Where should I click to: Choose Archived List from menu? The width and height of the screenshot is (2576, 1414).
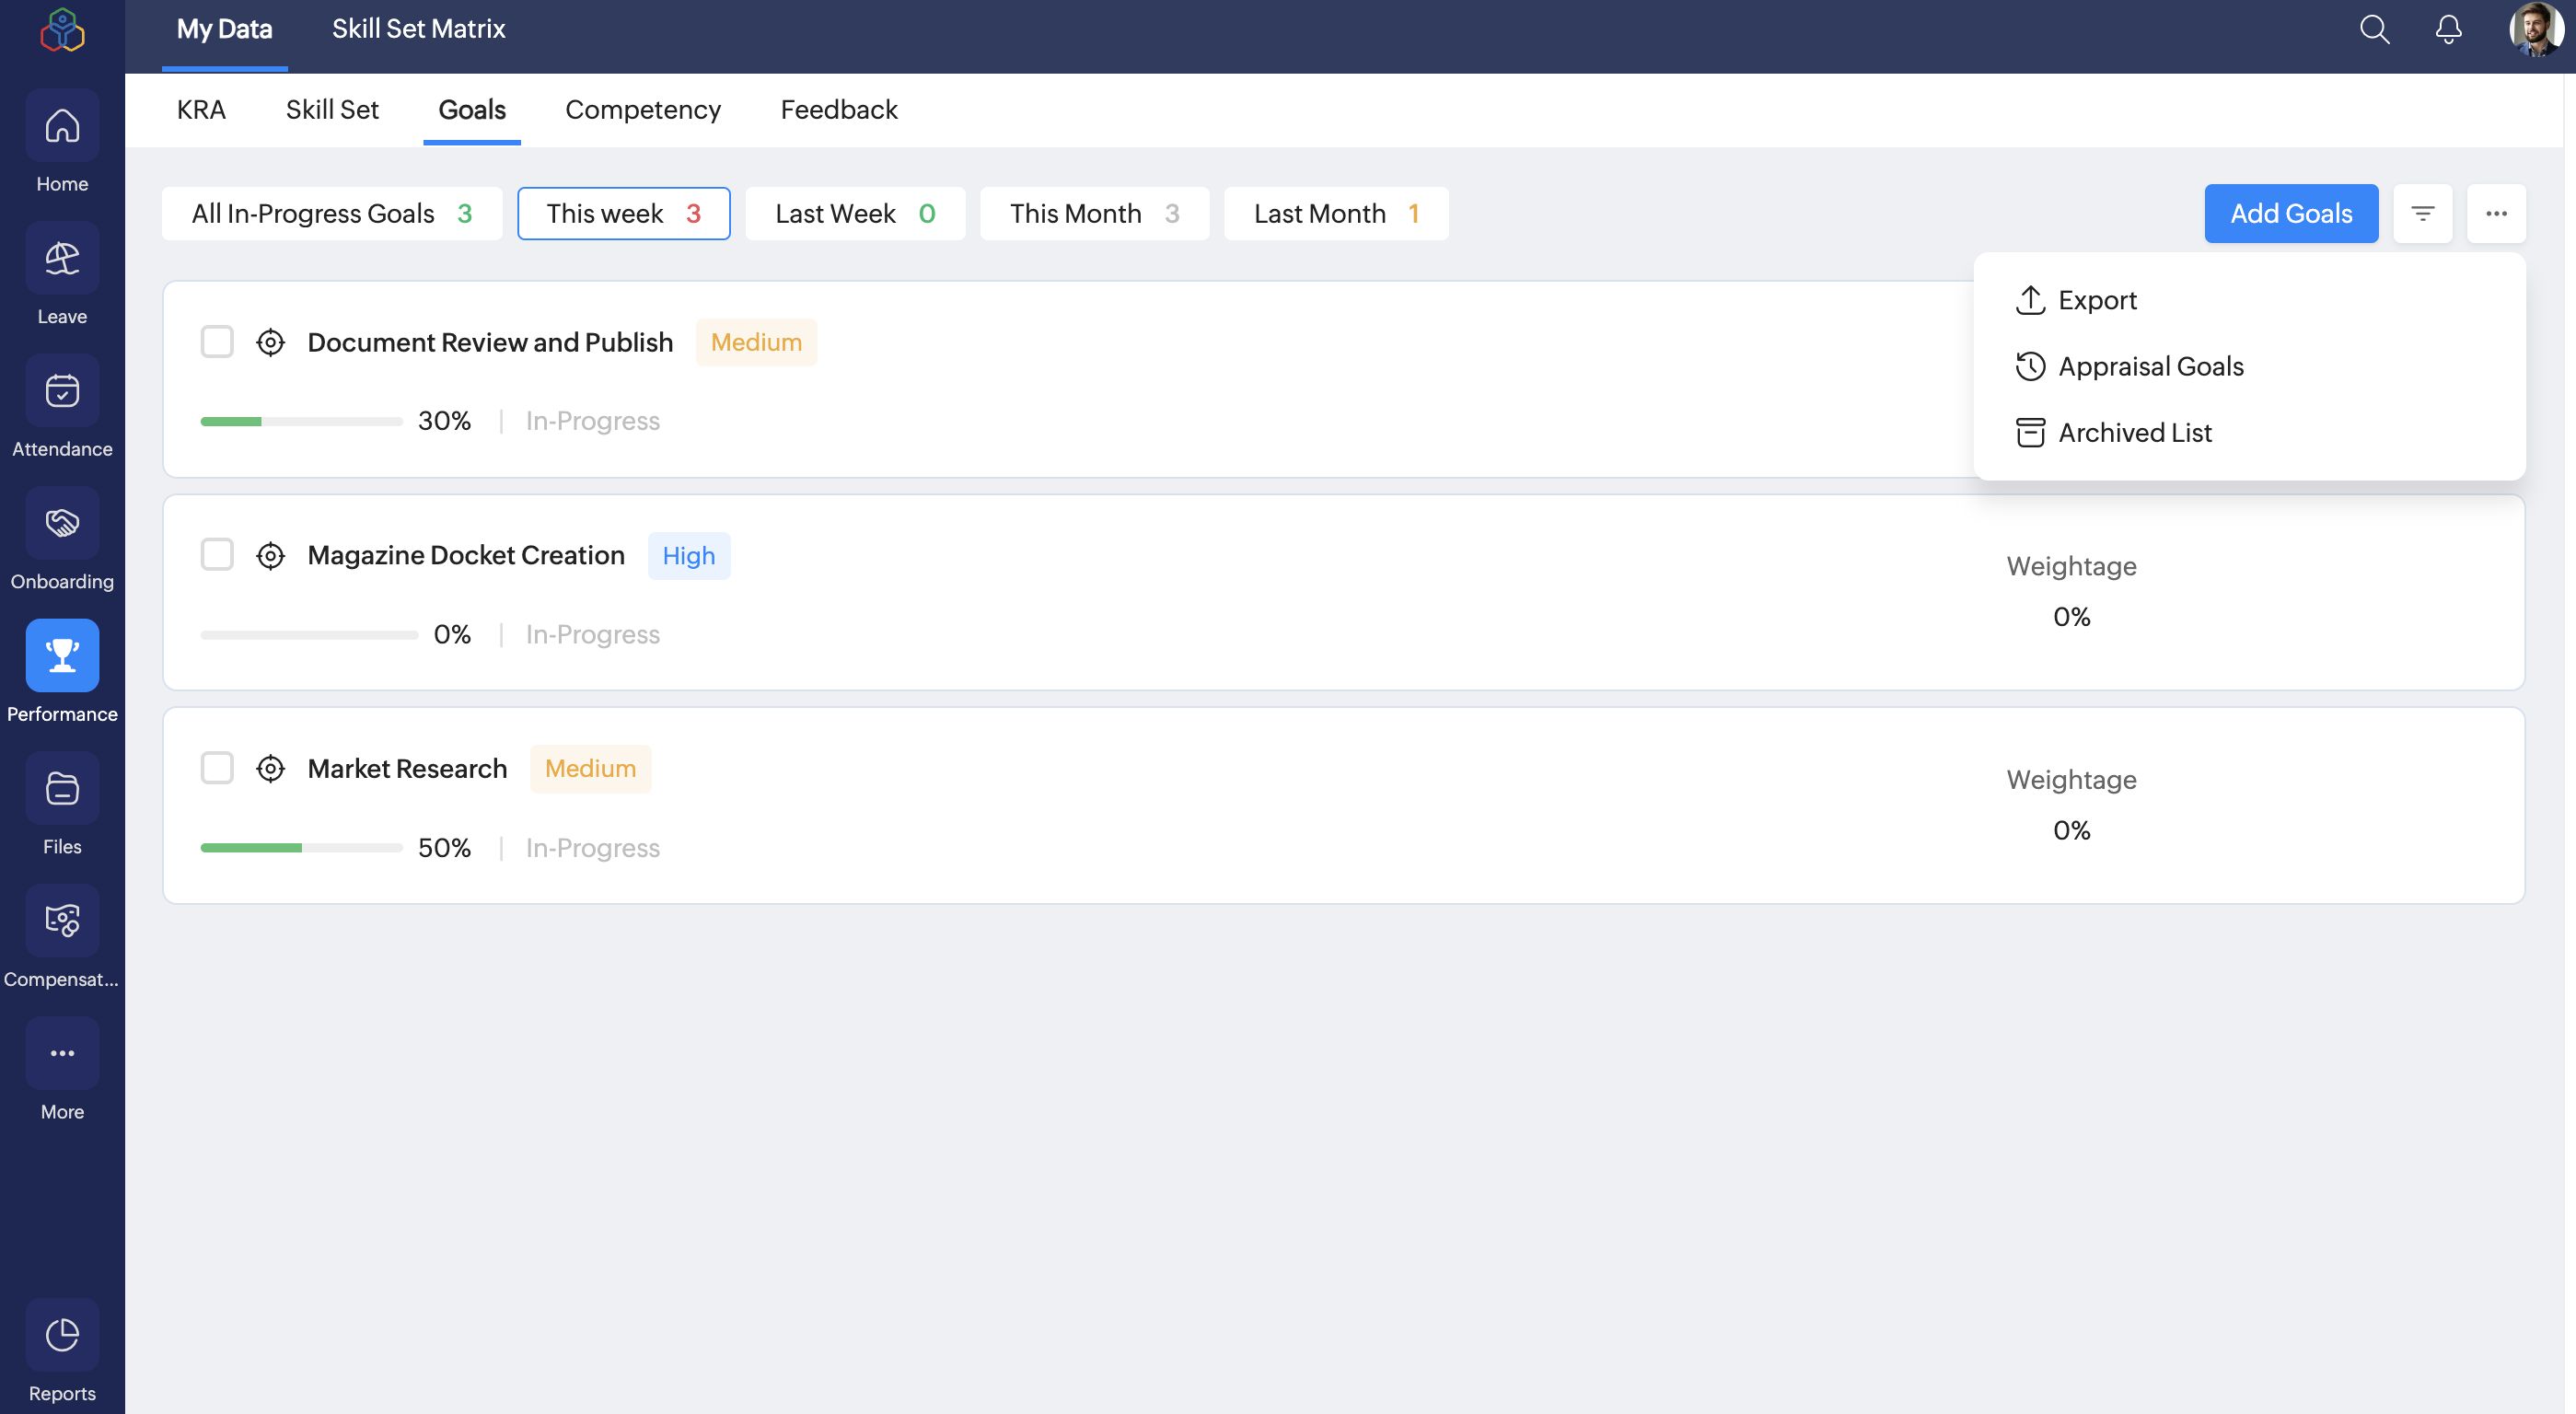[2134, 433]
